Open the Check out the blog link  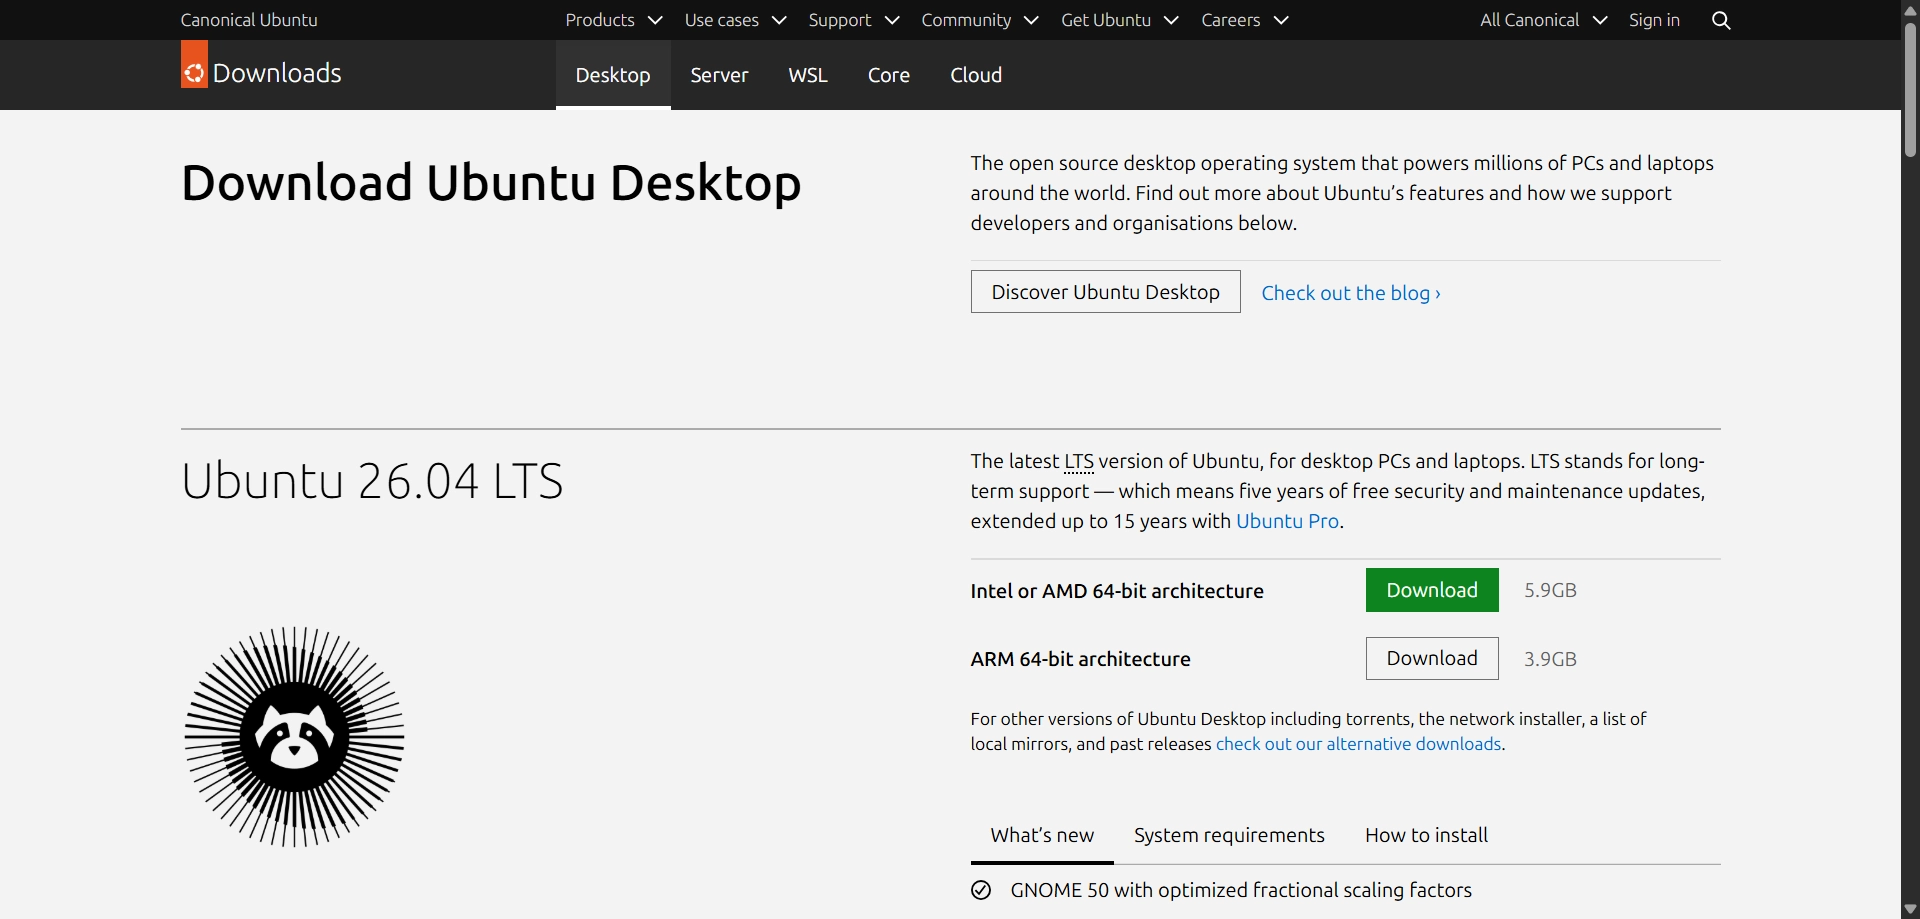(1351, 293)
